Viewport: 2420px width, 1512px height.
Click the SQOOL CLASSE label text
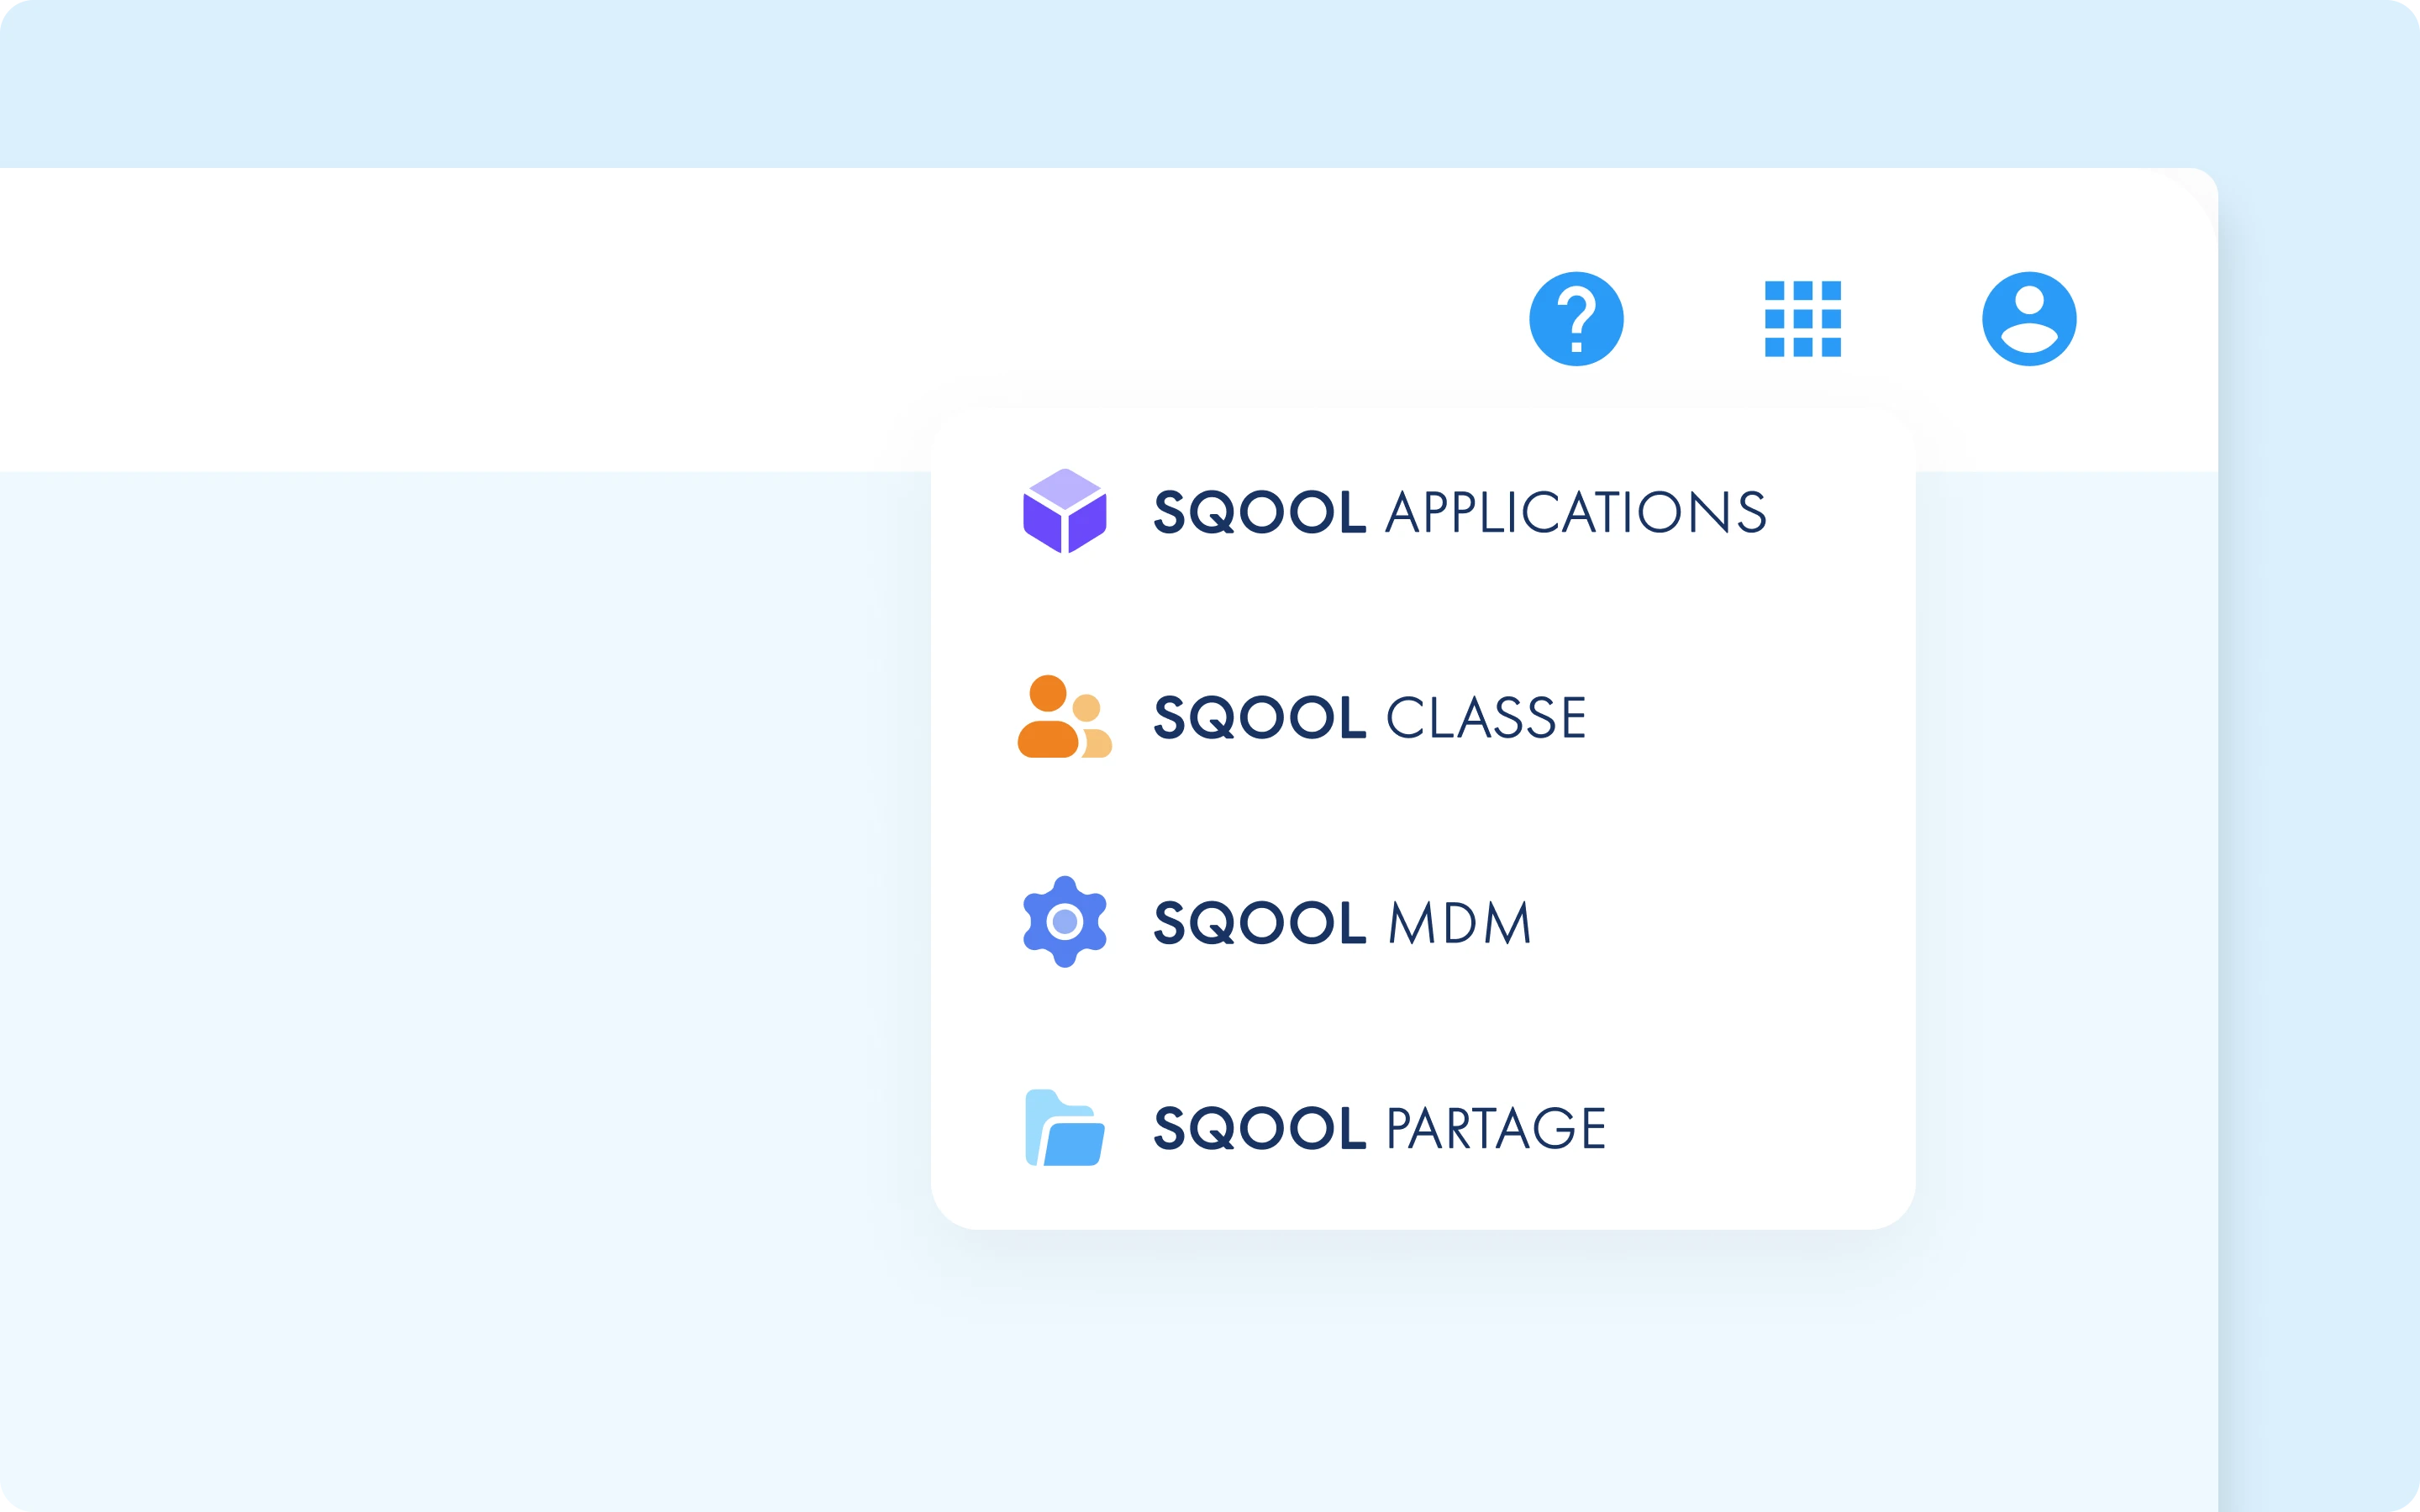1370,717
